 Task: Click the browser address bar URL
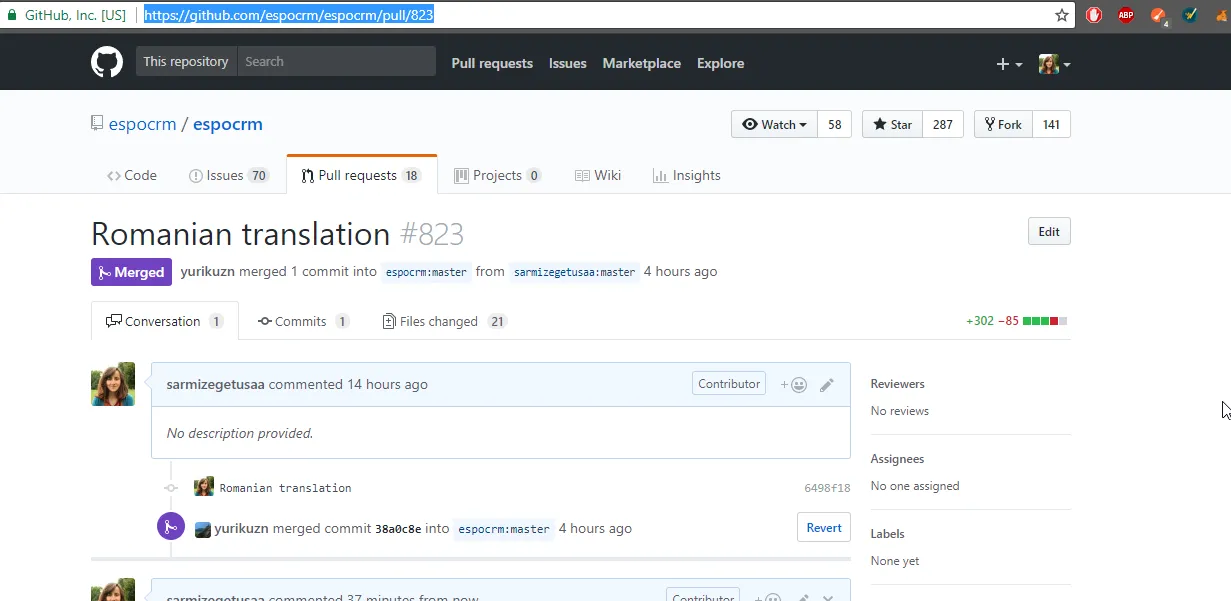pos(289,15)
